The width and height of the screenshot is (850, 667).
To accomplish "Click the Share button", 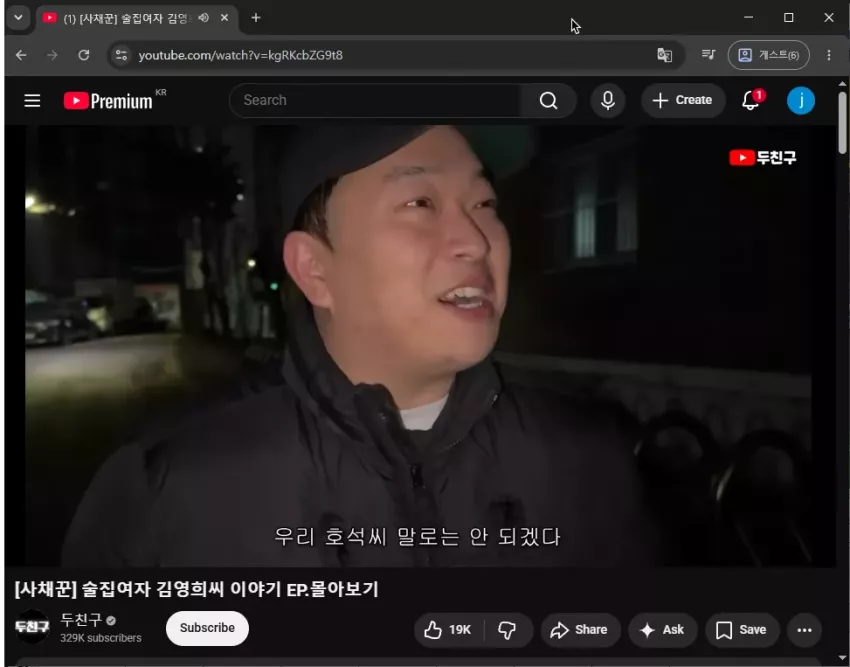I will pyautogui.click(x=579, y=630).
